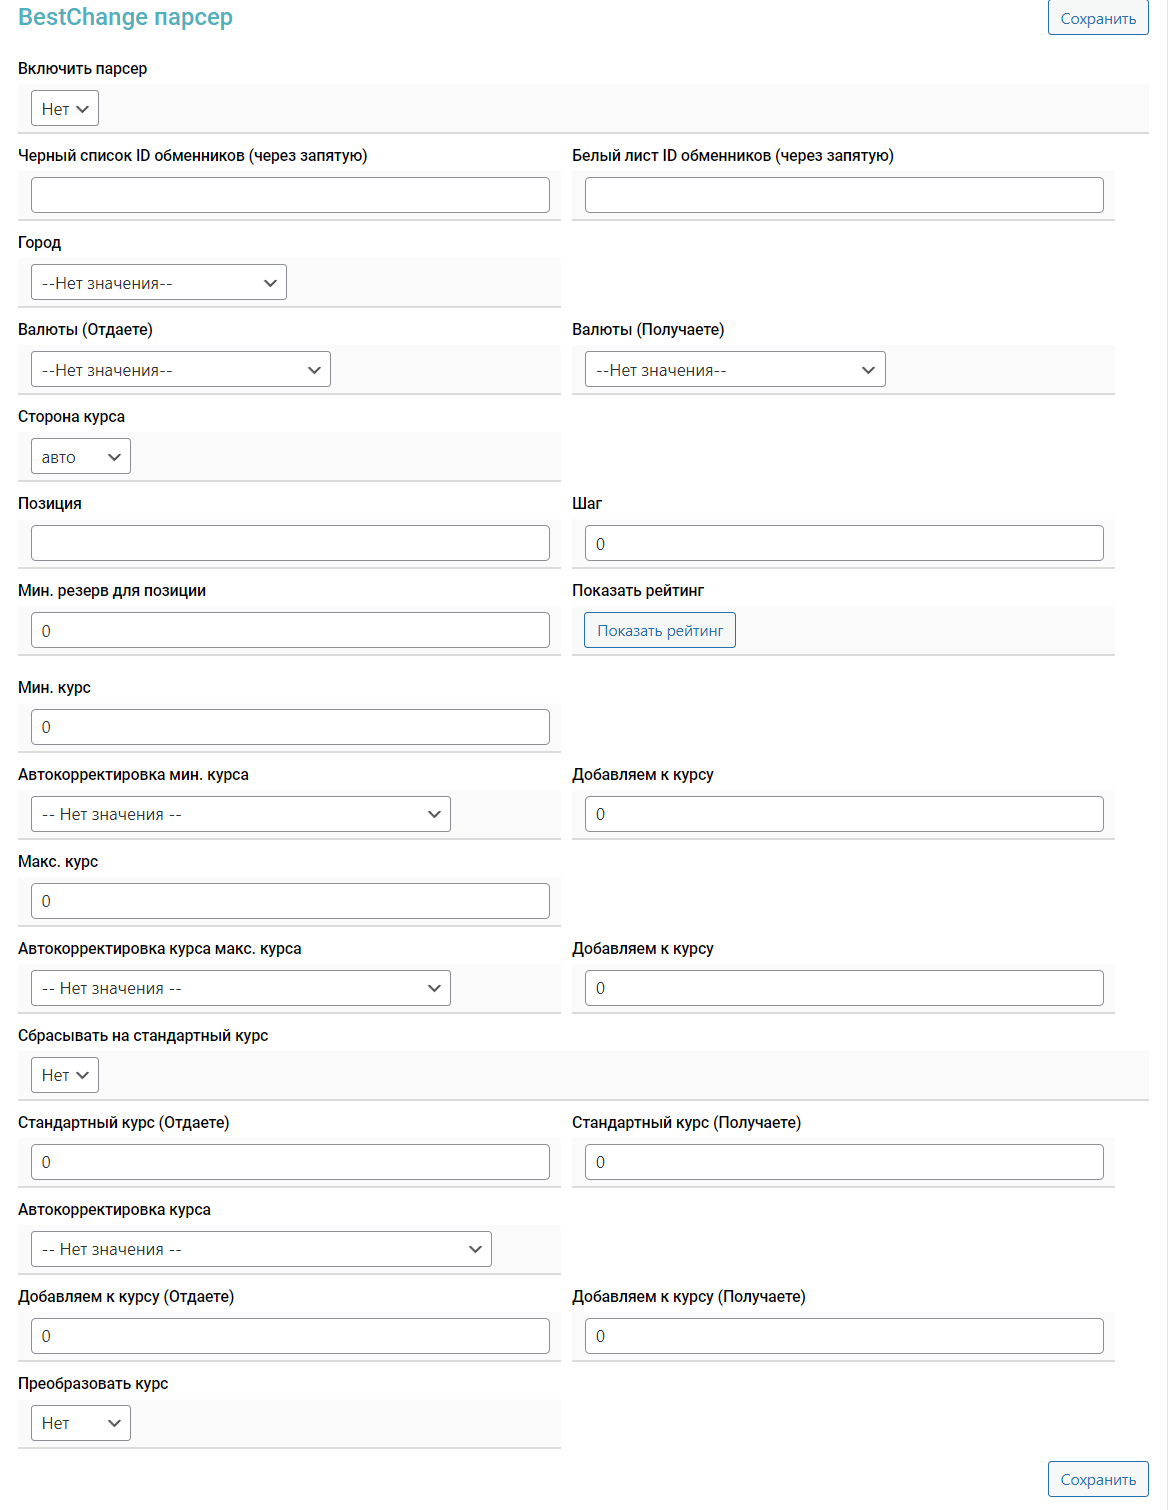The height and width of the screenshot is (1510, 1174).
Task: Click the top Сохранить button
Action: pyautogui.click(x=1097, y=19)
